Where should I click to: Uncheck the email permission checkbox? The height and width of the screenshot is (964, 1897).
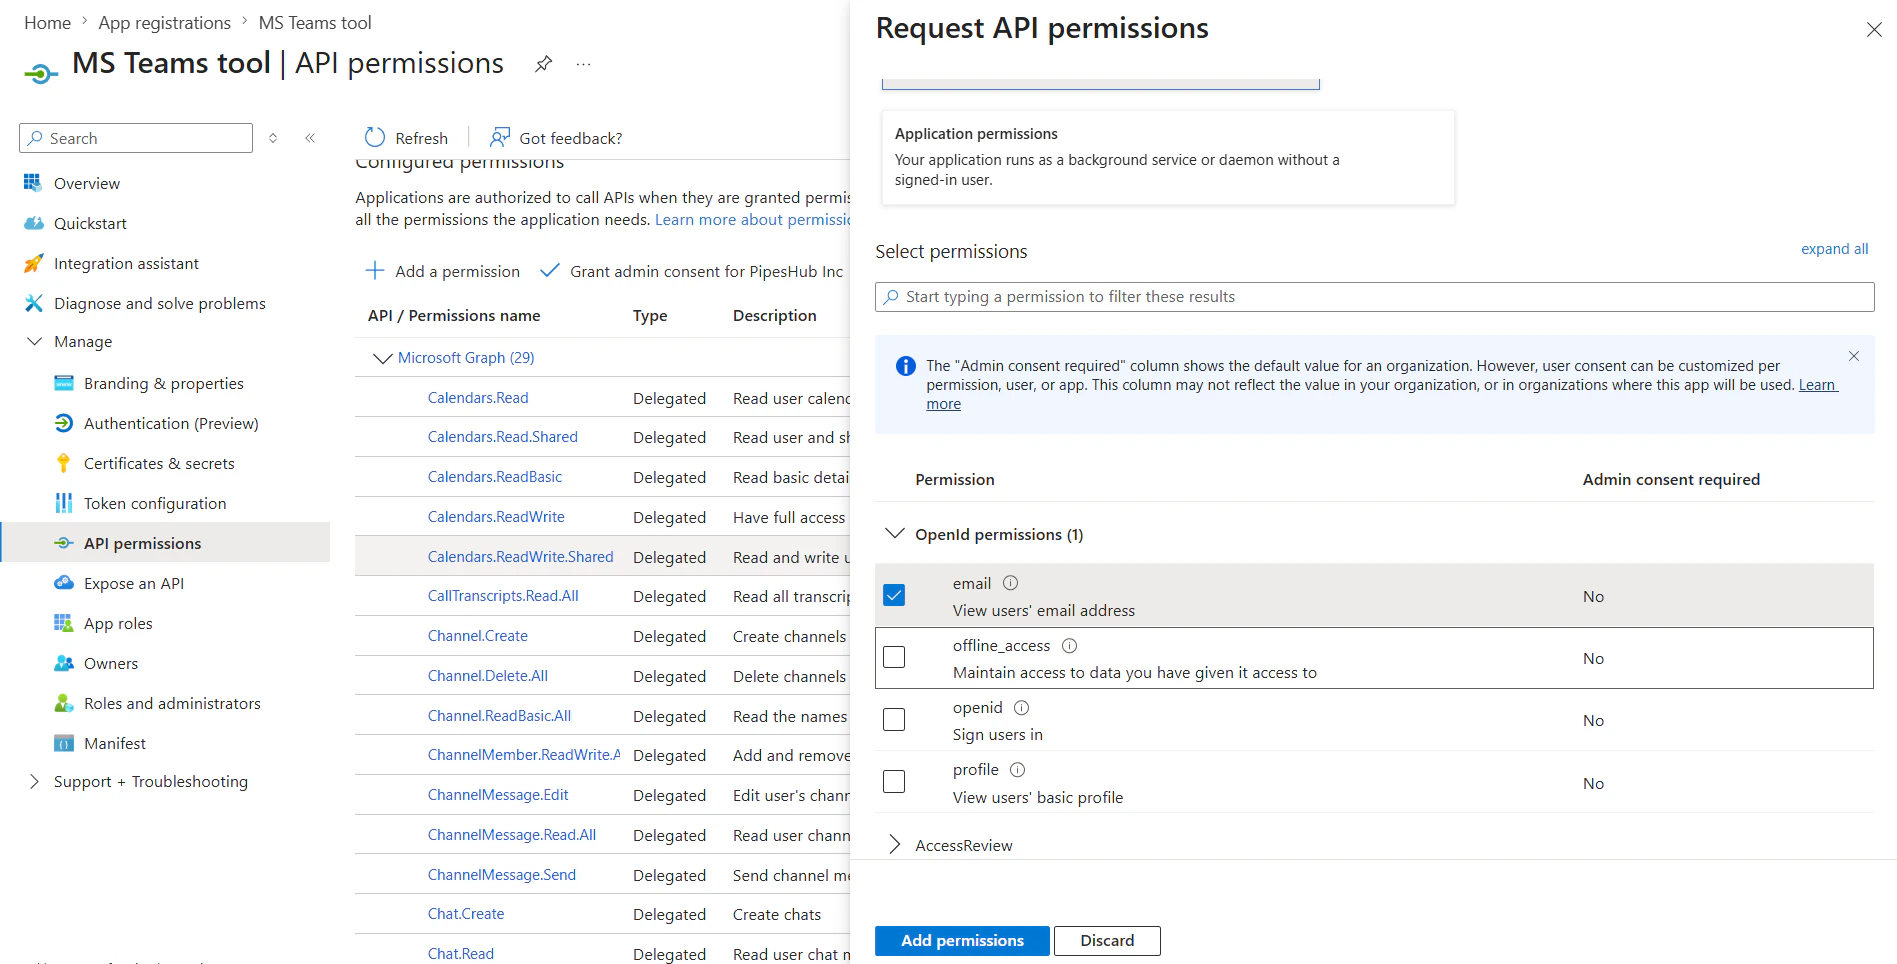pyautogui.click(x=893, y=594)
